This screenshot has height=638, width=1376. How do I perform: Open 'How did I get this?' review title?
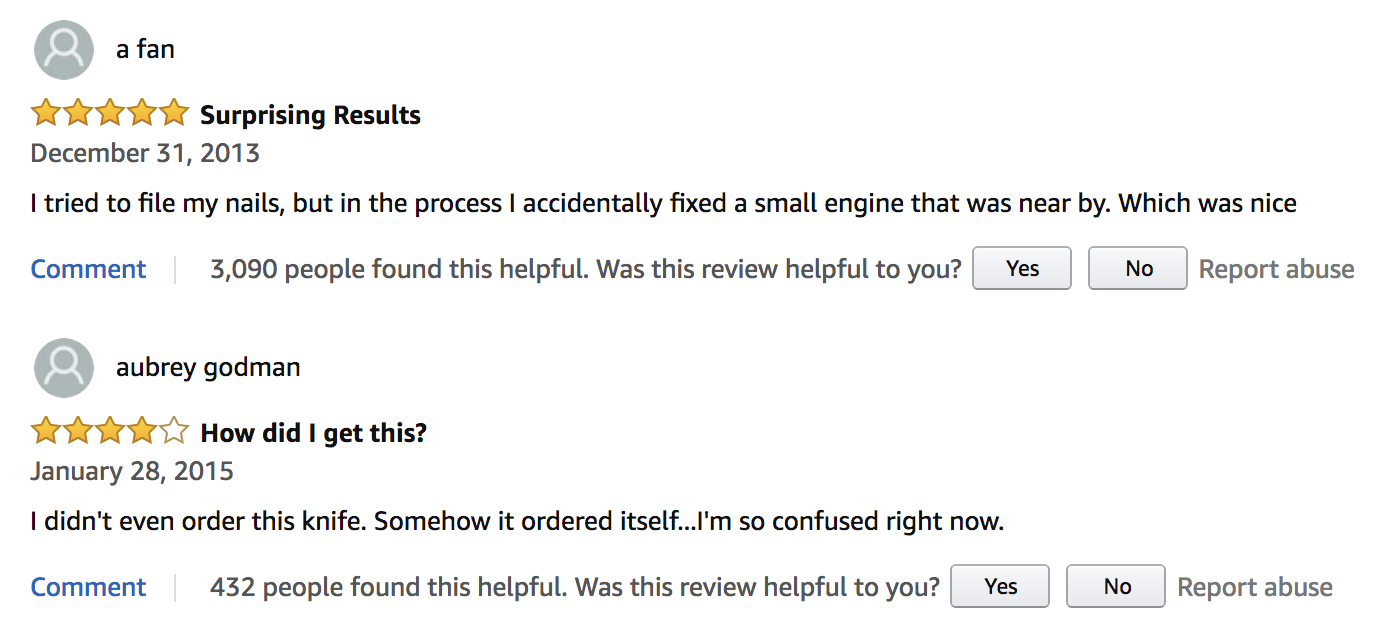click(x=314, y=433)
